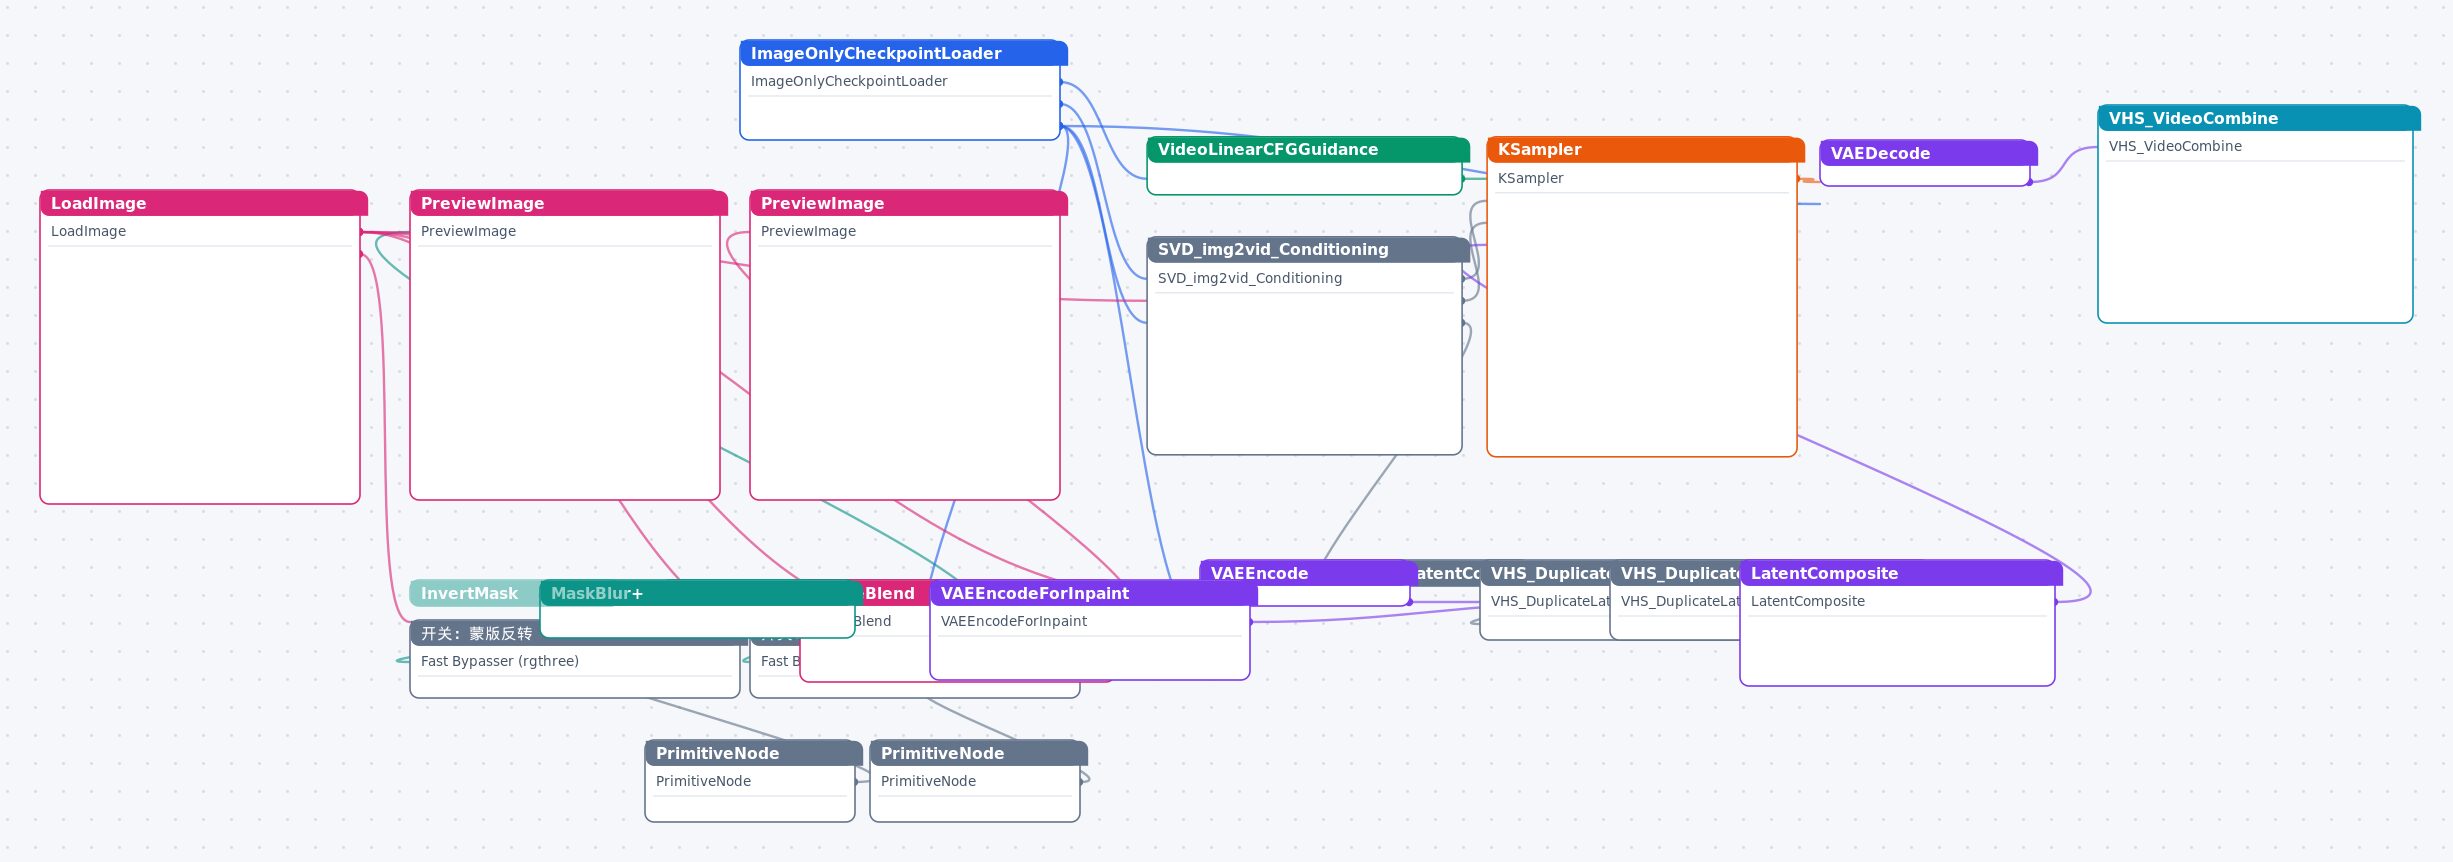Click the VideoLinearCFGGuidance node title
The height and width of the screenshot is (862, 2453).
1307,149
